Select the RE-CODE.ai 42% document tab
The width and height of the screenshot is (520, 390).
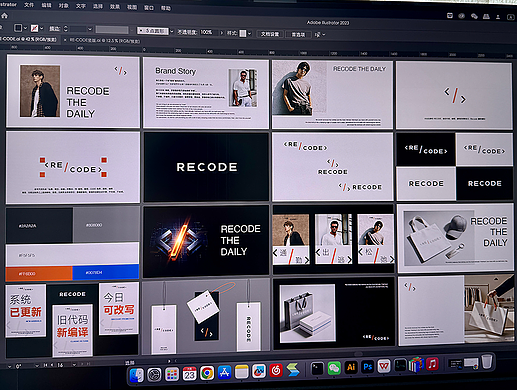(29, 39)
